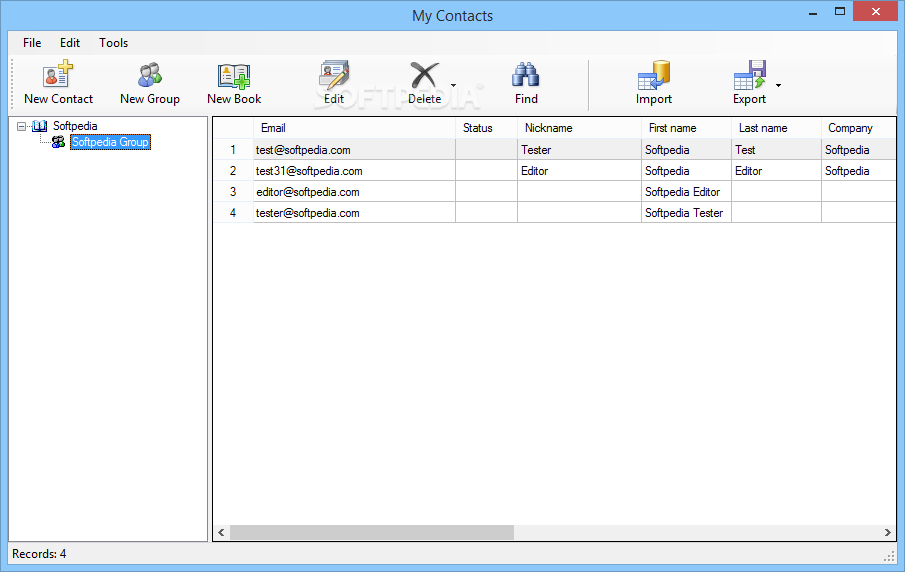Click Softpedia company cell in row 1
The image size is (905, 572).
pos(859,149)
